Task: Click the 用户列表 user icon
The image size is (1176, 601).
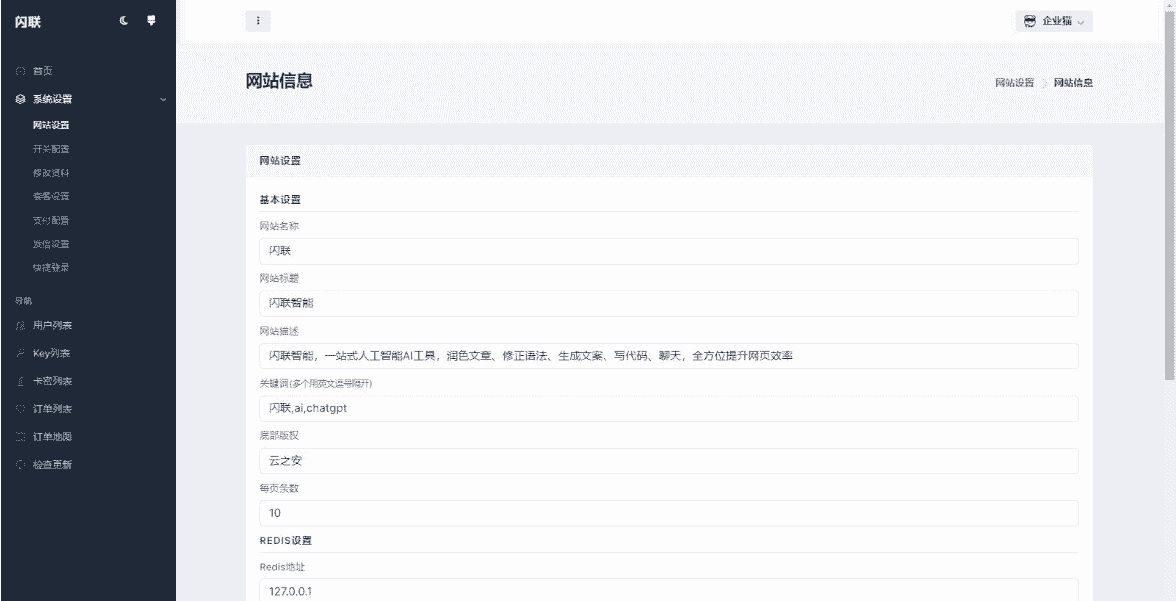Action: pos(20,326)
